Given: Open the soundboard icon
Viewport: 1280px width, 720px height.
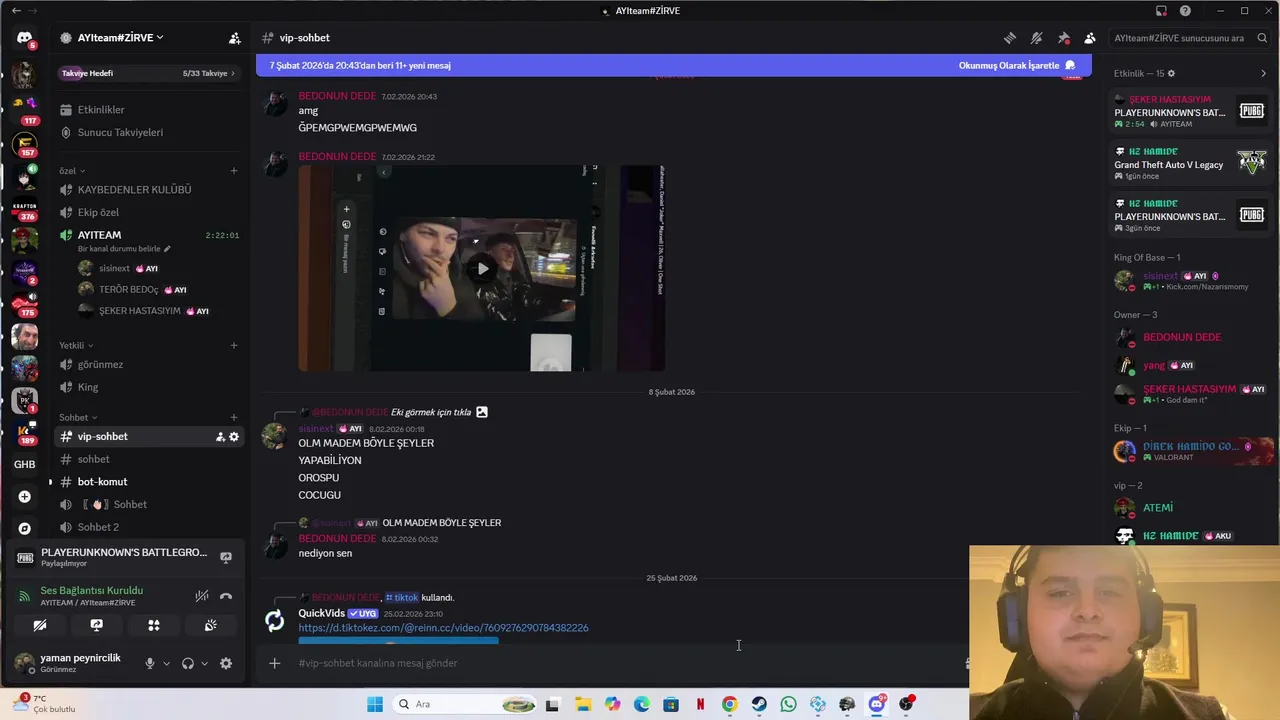Looking at the screenshot, I should [x=211, y=625].
